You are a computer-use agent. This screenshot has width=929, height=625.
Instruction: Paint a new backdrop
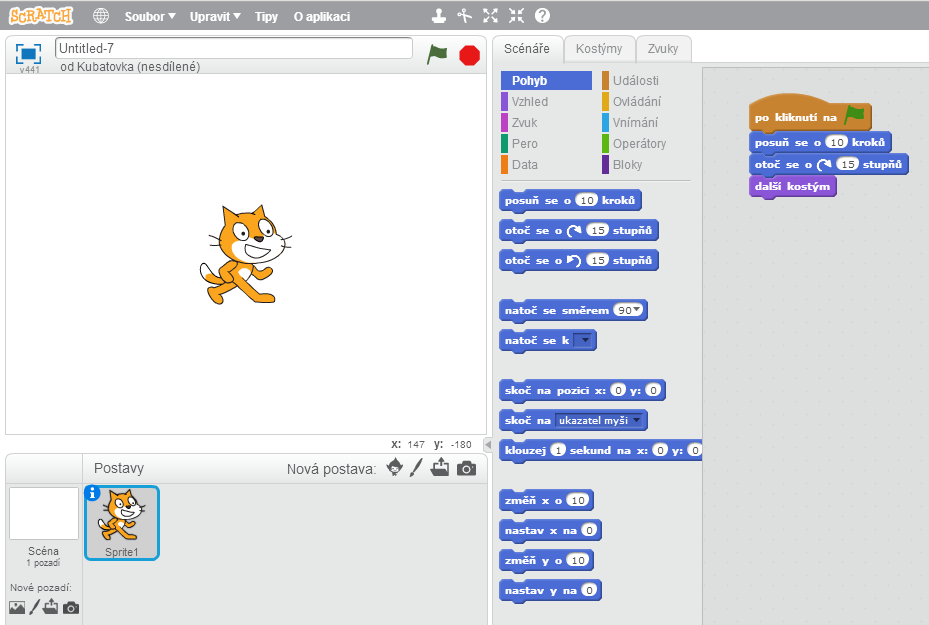[x=34, y=607]
